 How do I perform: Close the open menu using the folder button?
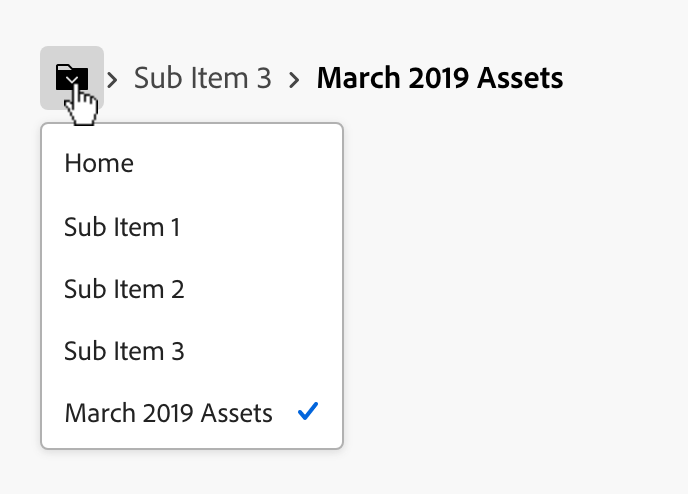71,77
